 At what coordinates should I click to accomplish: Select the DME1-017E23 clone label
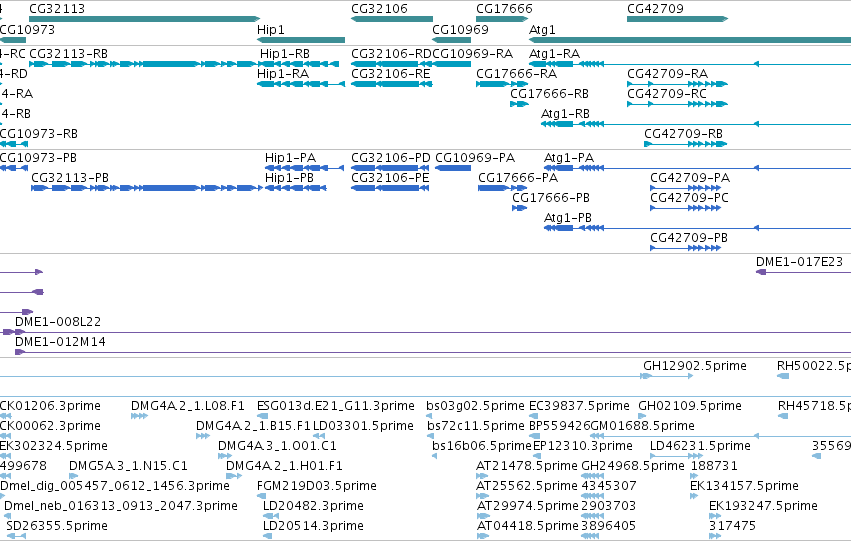(x=799, y=262)
